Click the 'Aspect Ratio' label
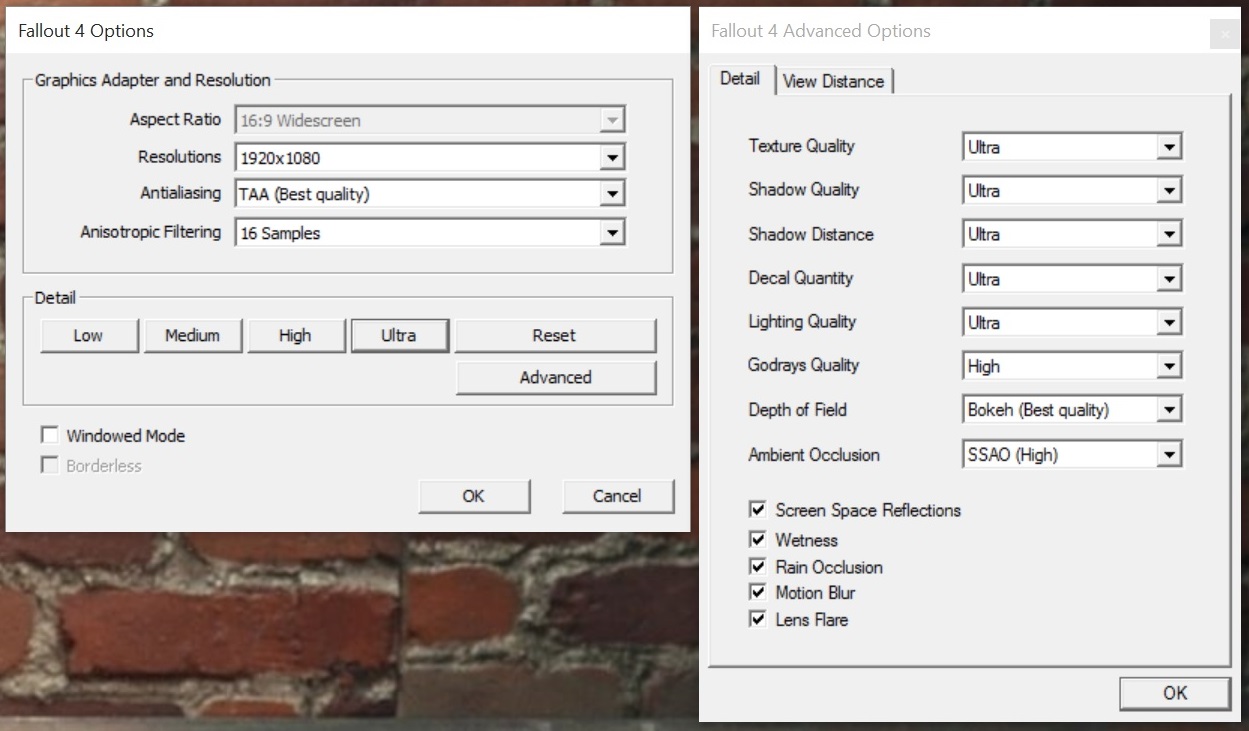Screen dimensions: 1249x731 [175, 119]
